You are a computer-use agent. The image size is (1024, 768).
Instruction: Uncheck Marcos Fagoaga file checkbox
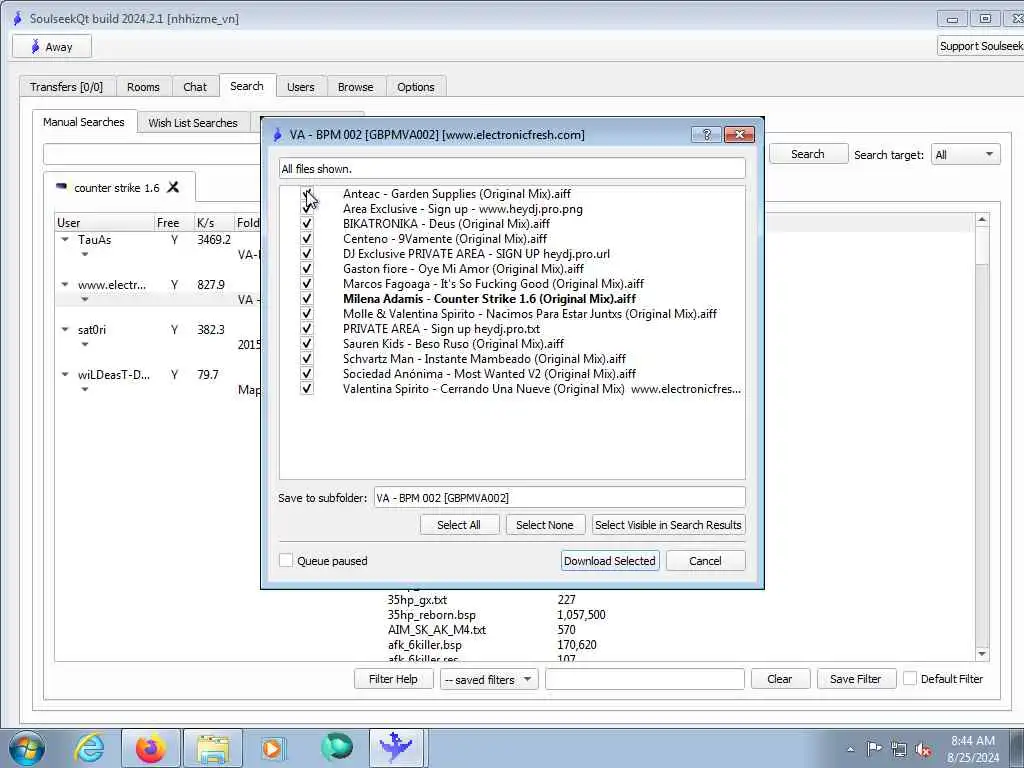[306, 283]
